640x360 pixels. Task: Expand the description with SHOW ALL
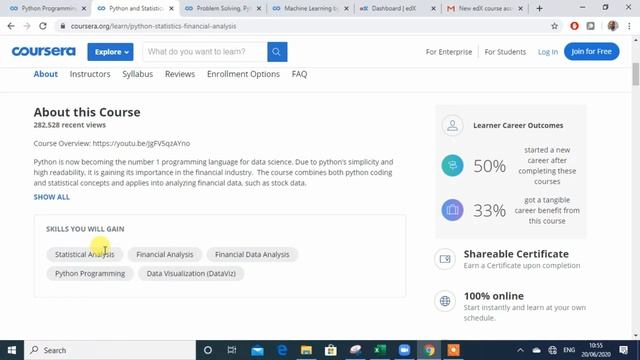point(51,197)
